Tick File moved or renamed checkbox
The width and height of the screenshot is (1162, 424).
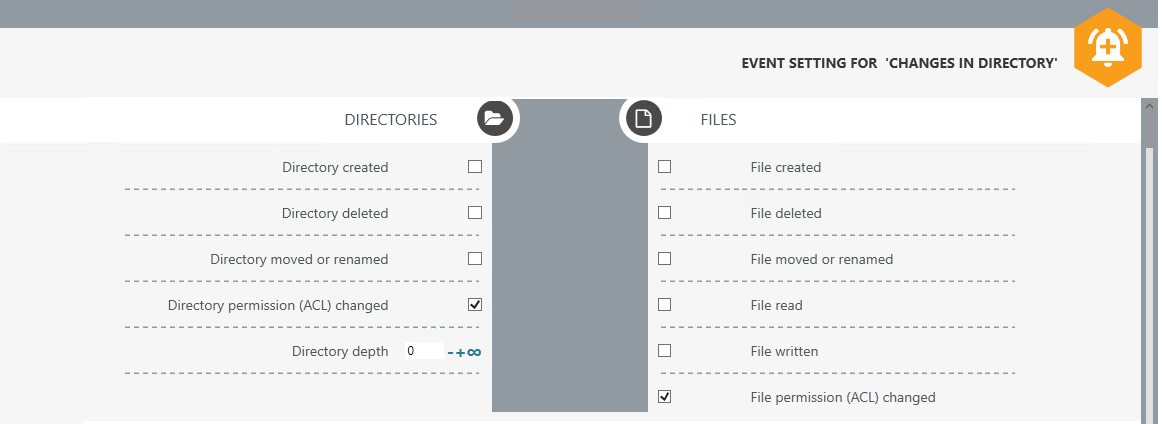coord(665,259)
